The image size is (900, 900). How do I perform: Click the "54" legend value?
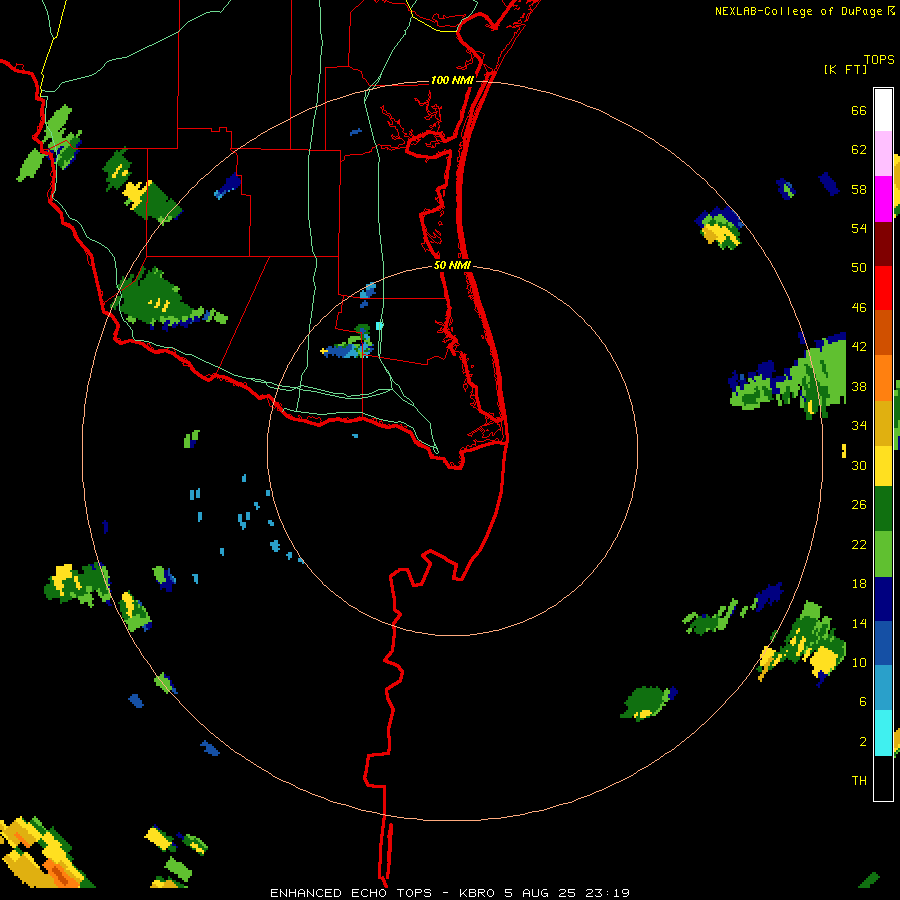[x=859, y=228]
